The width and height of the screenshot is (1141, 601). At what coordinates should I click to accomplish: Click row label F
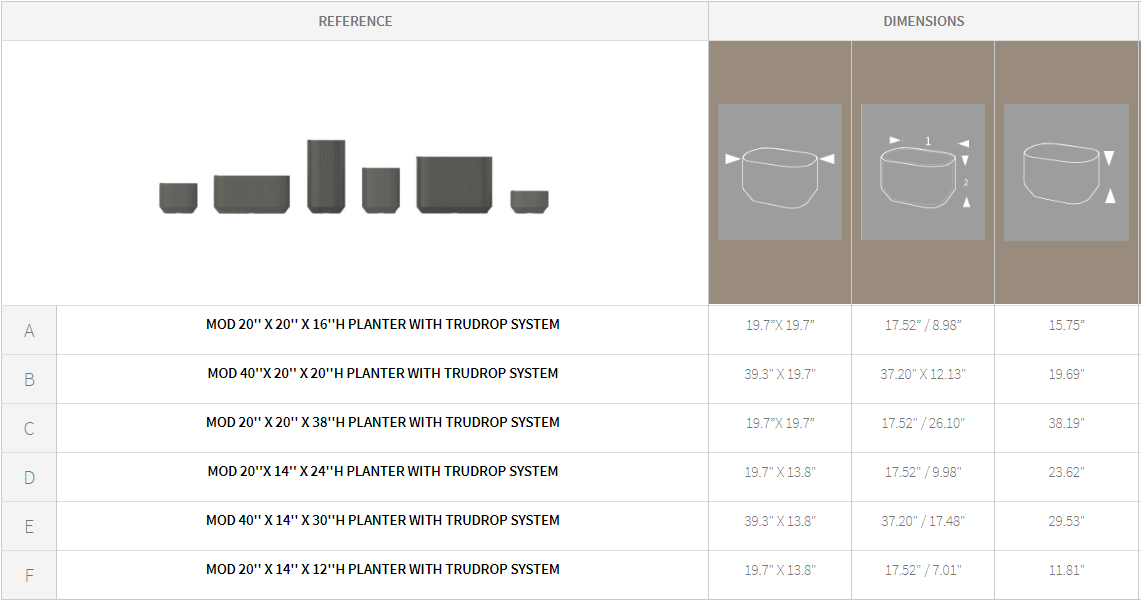click(x=29, y=576)
